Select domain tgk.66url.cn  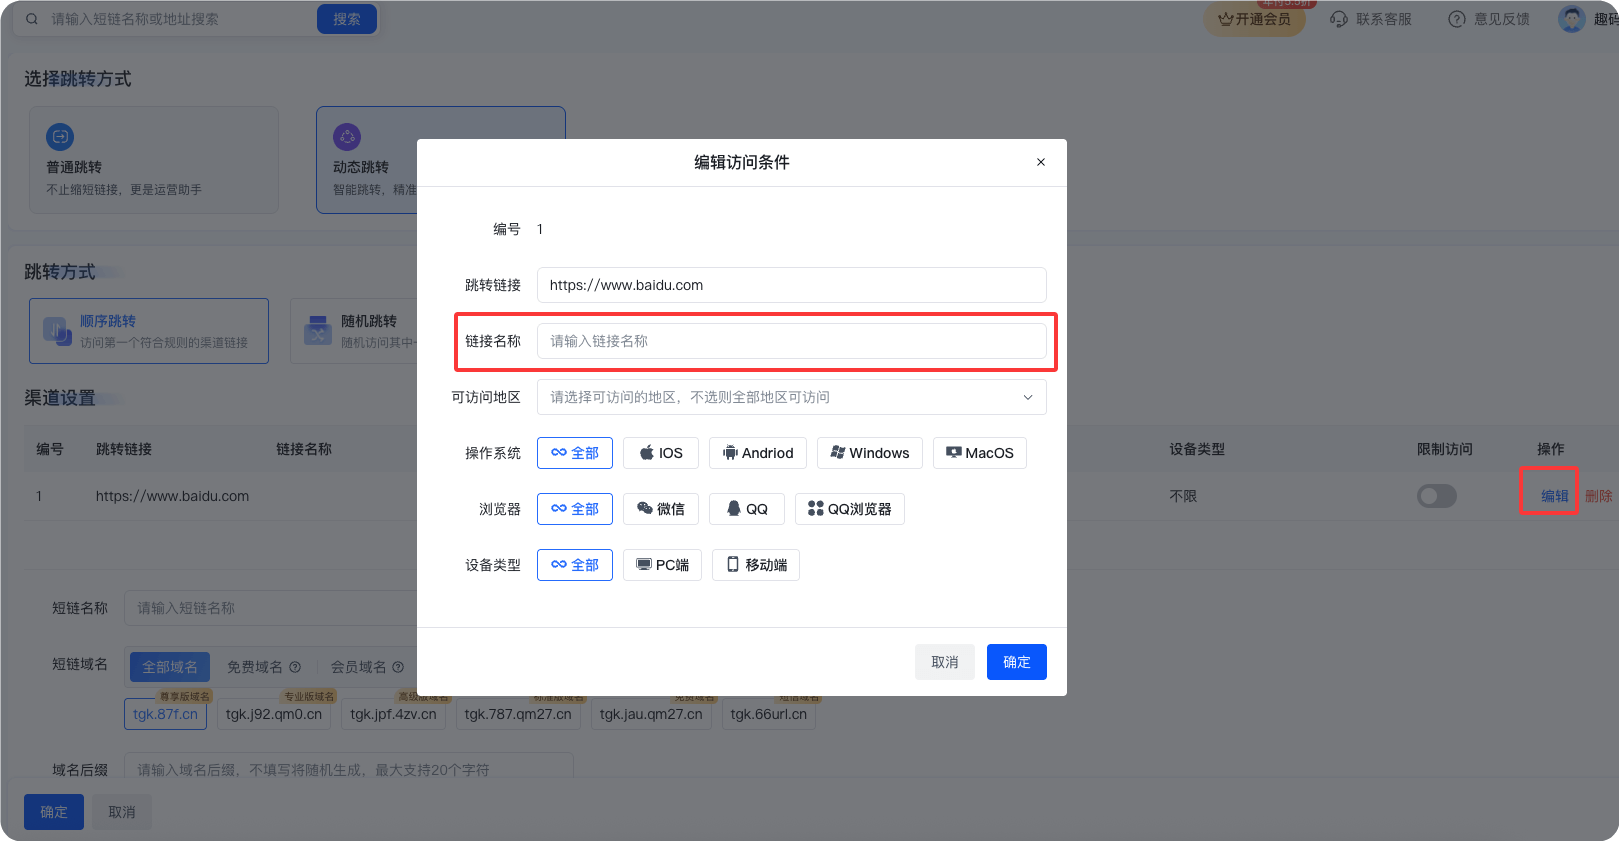tap(769, 714)
